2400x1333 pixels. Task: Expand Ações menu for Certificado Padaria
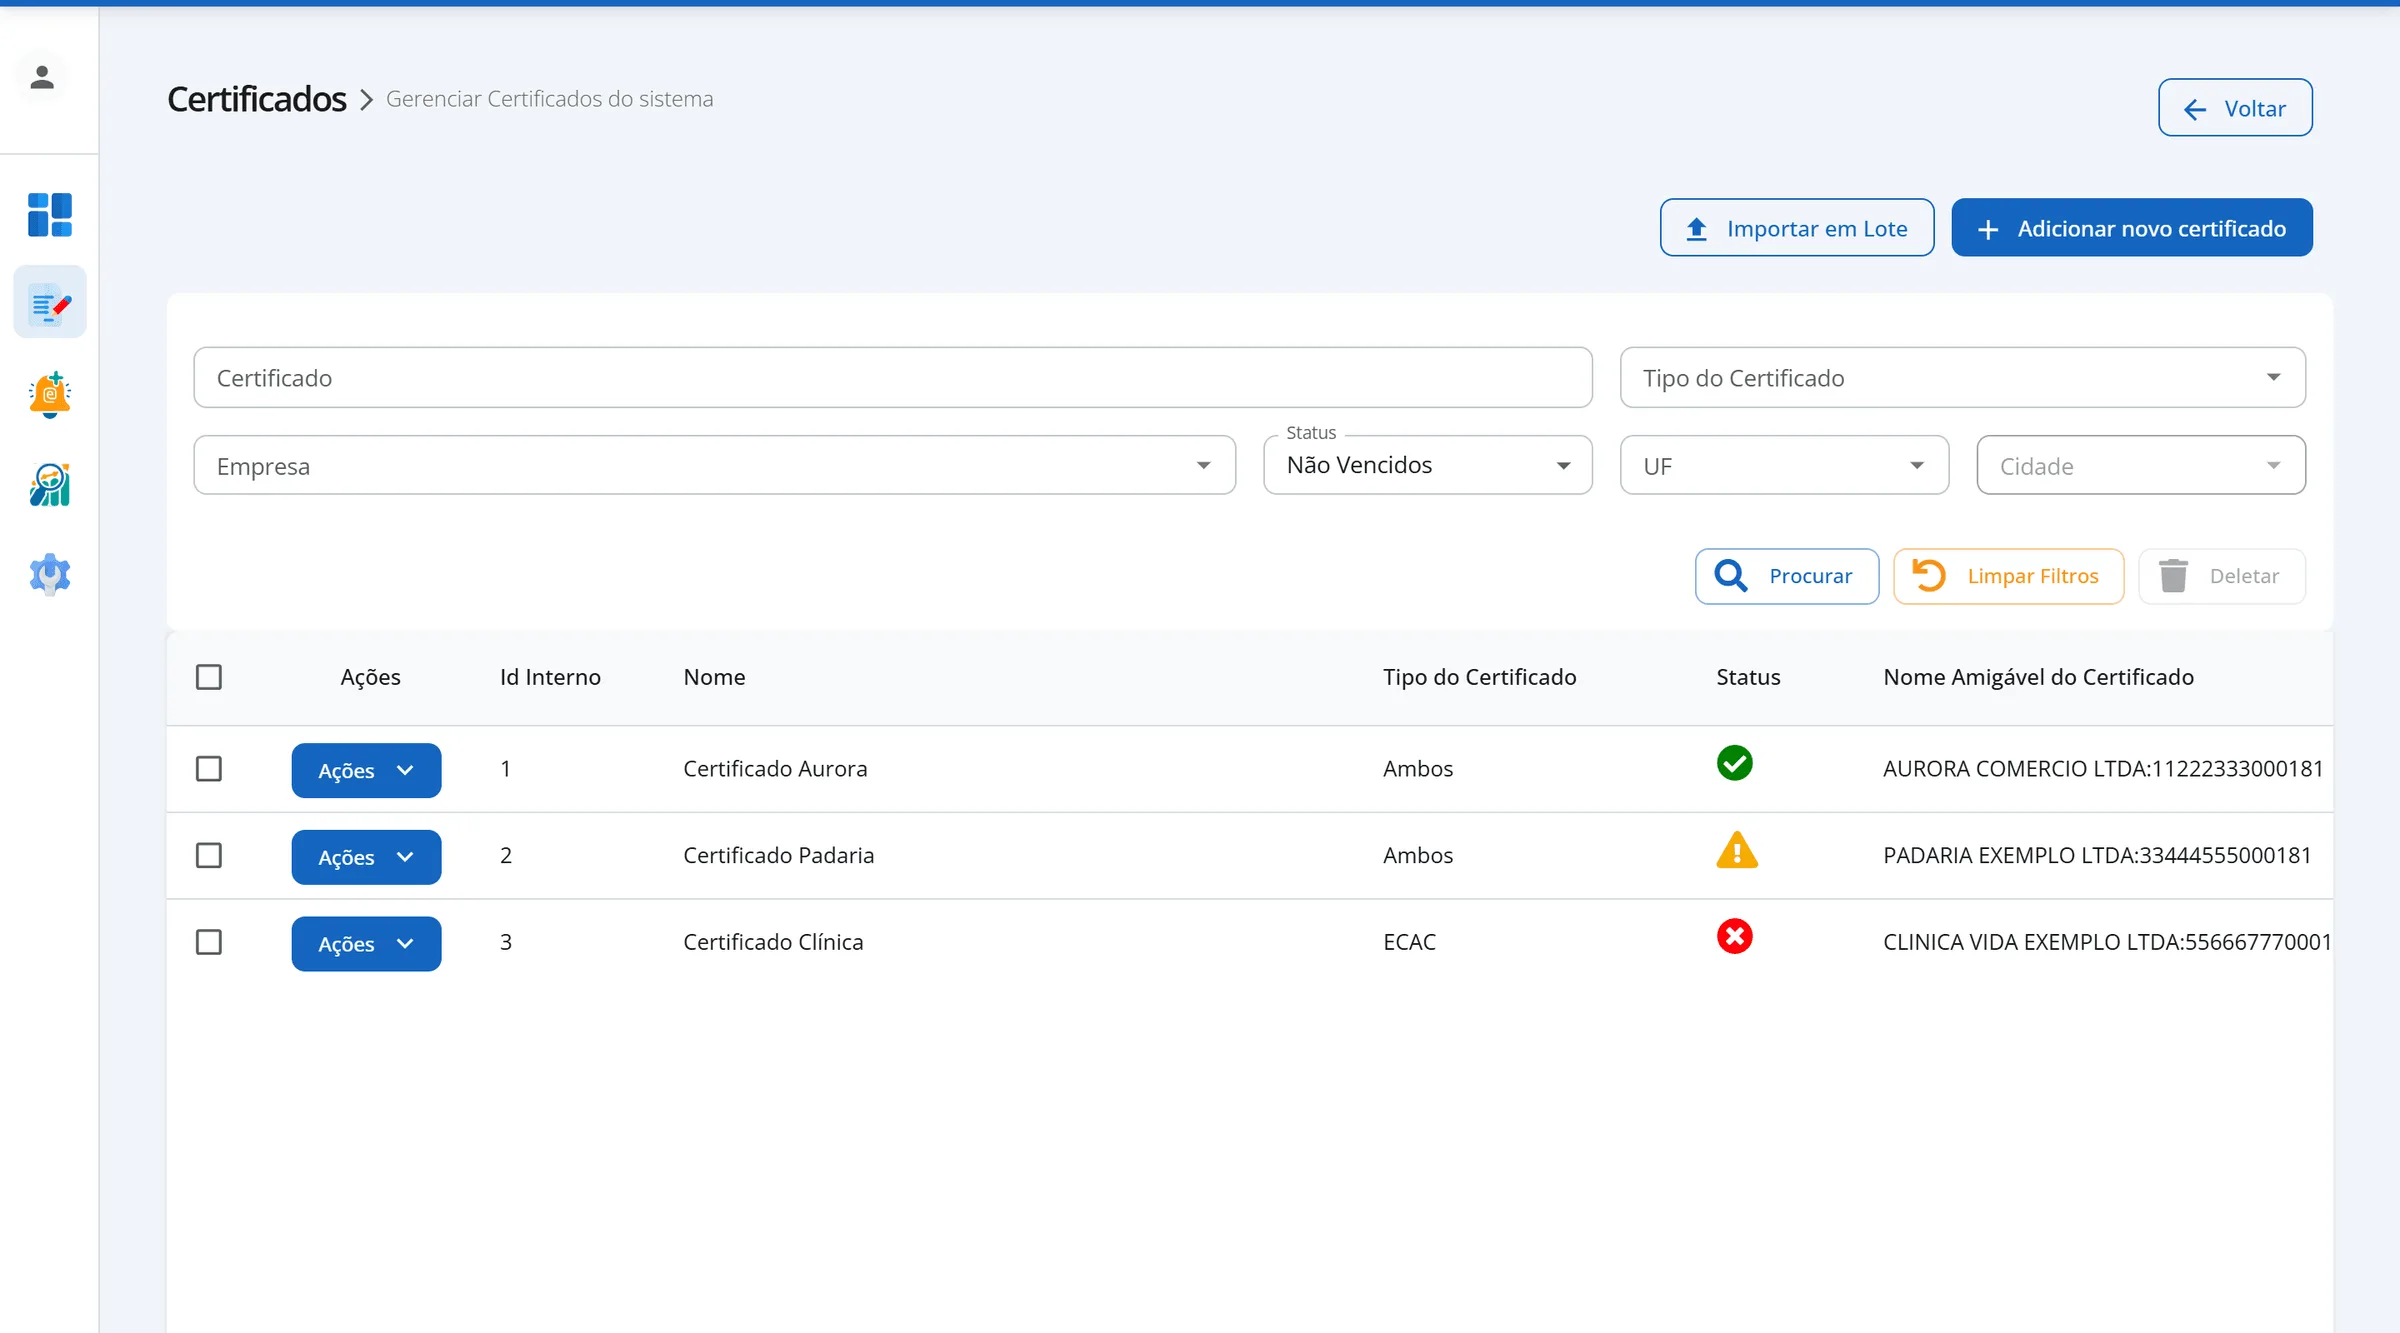[366, 857]
